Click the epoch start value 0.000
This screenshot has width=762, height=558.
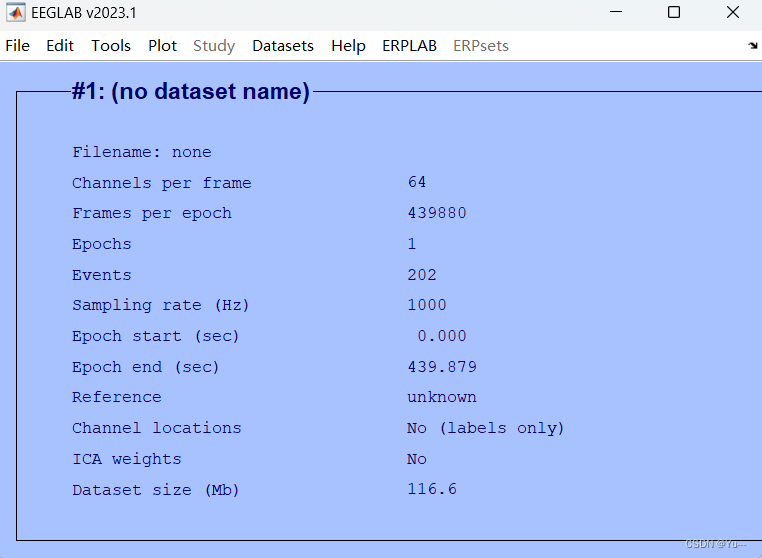[x=442, y=335]
